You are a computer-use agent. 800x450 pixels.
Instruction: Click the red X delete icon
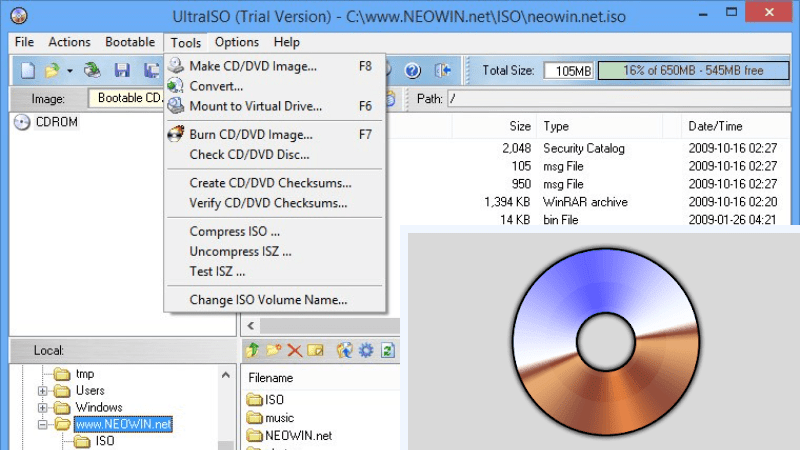click(x=295, y=350)
